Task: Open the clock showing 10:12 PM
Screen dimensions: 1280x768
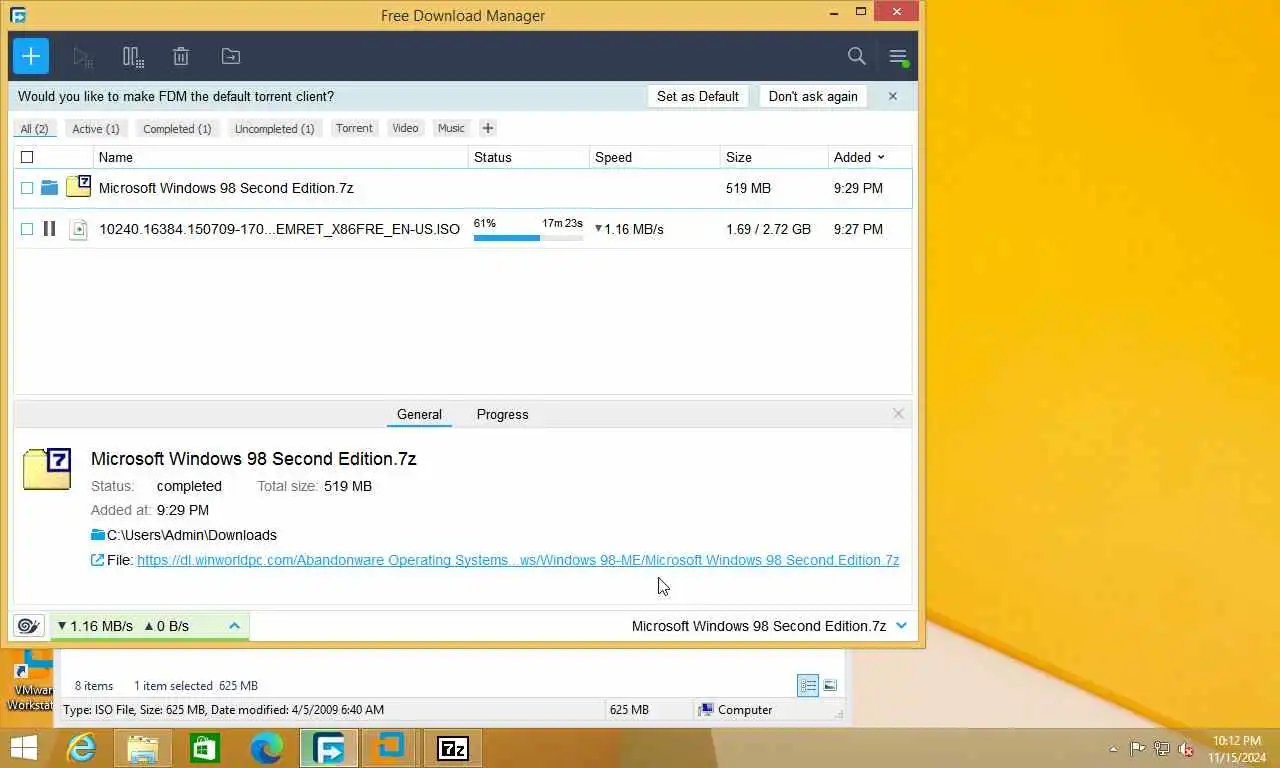Action: click(x=1236, y=748)
